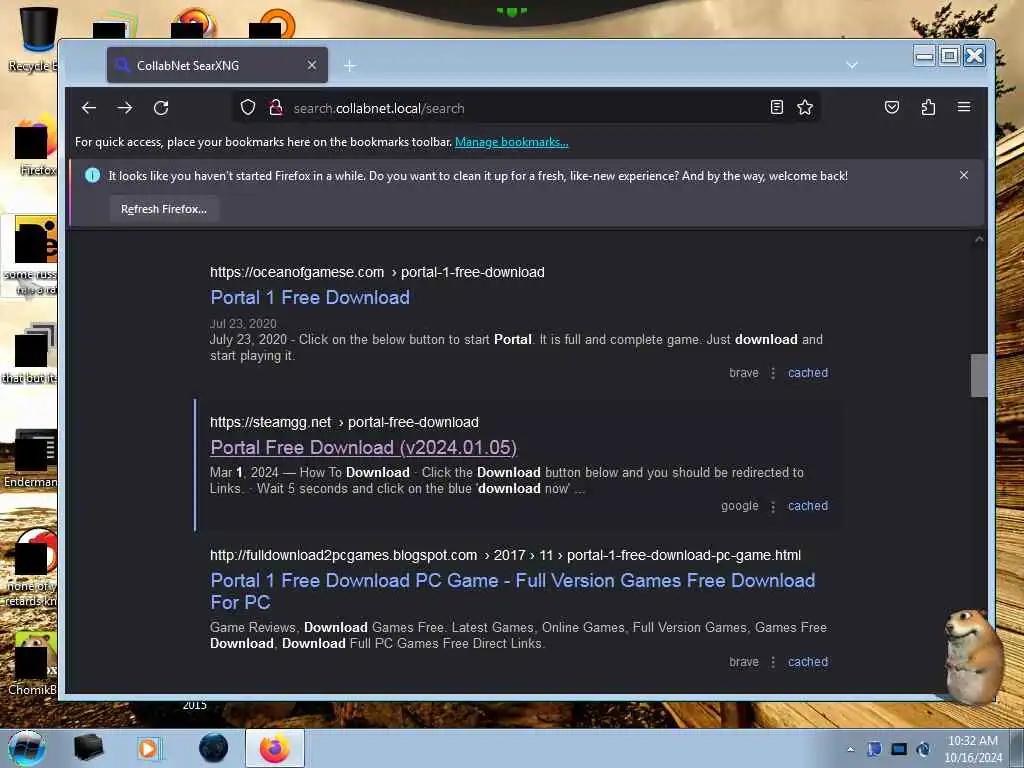
Task: Click the scrollbar up arrow
Action: tap(978, 240)
